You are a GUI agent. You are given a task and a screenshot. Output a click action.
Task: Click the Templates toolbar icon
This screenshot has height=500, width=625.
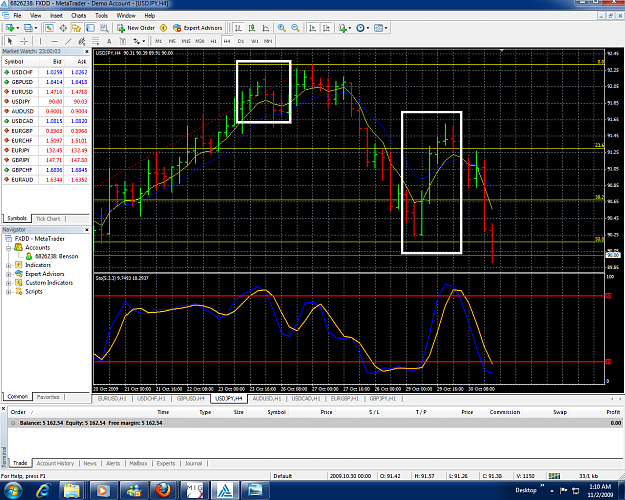(x=378, y=28)
